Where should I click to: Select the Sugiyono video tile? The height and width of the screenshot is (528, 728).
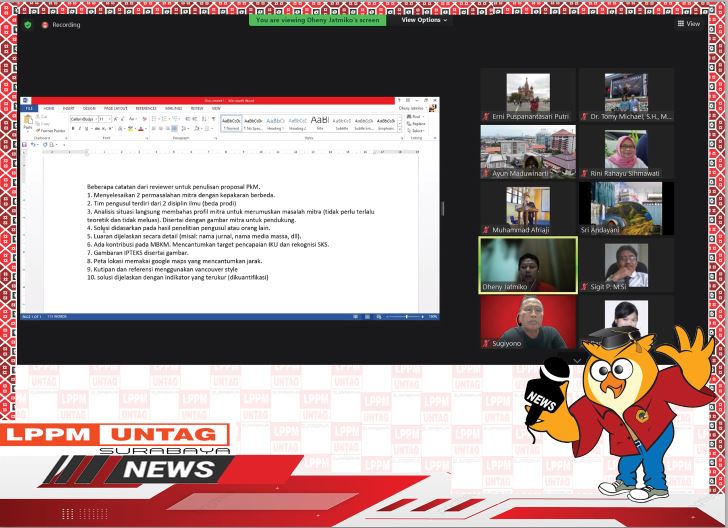coord(528,322)
